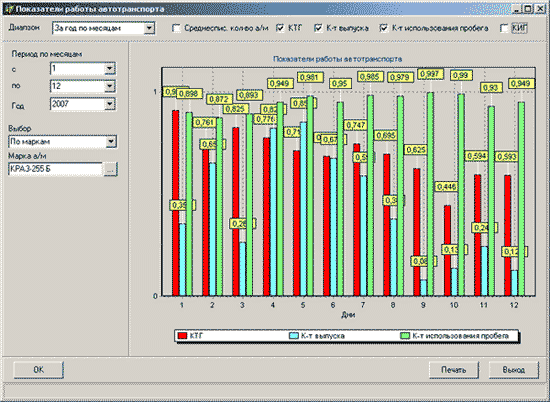Disable К-т использования пробега checkbox
550x402 pixels.
pyautogui.click(x=384, y=28)
